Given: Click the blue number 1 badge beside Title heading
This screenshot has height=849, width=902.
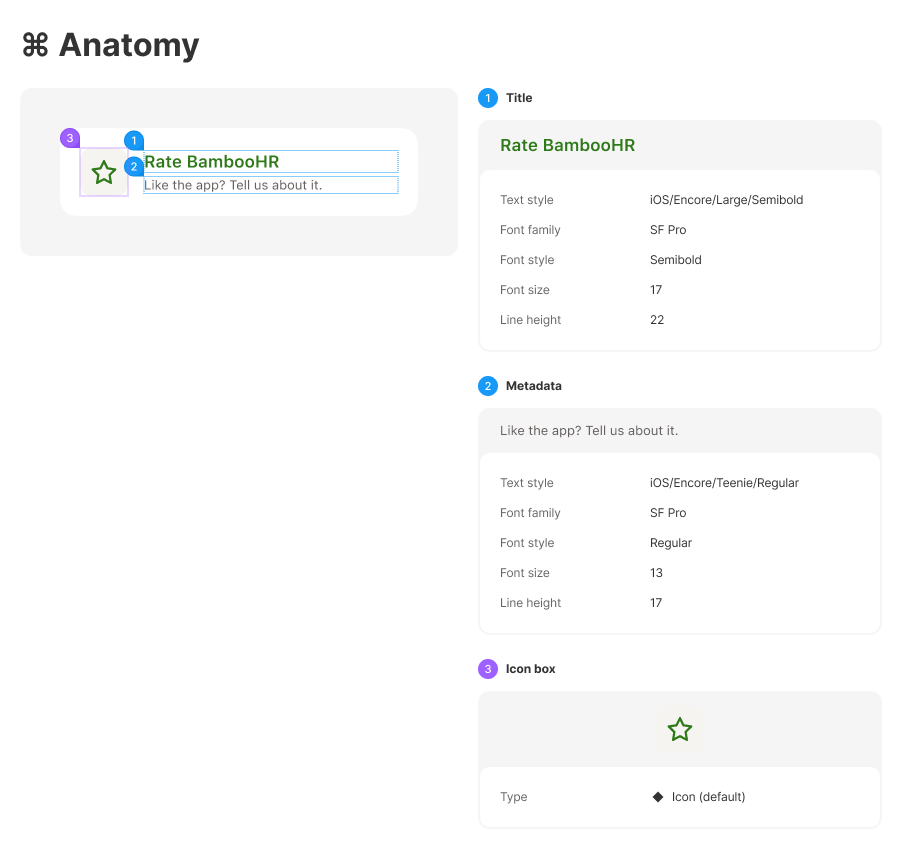Looking at the screenshot, I should click(488, 98).
